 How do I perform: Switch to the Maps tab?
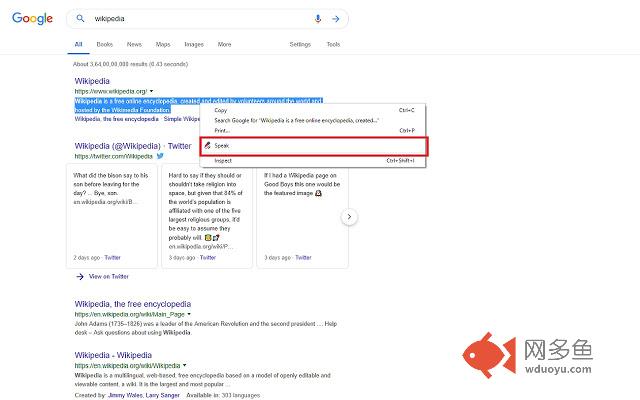coord(163,44)
